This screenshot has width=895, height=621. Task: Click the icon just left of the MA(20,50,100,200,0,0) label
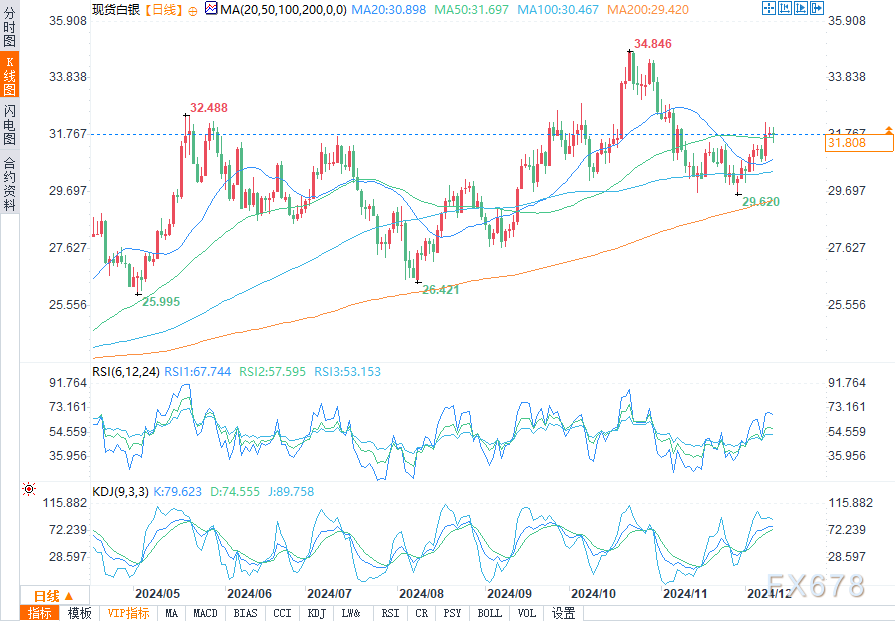click(209, 8)
